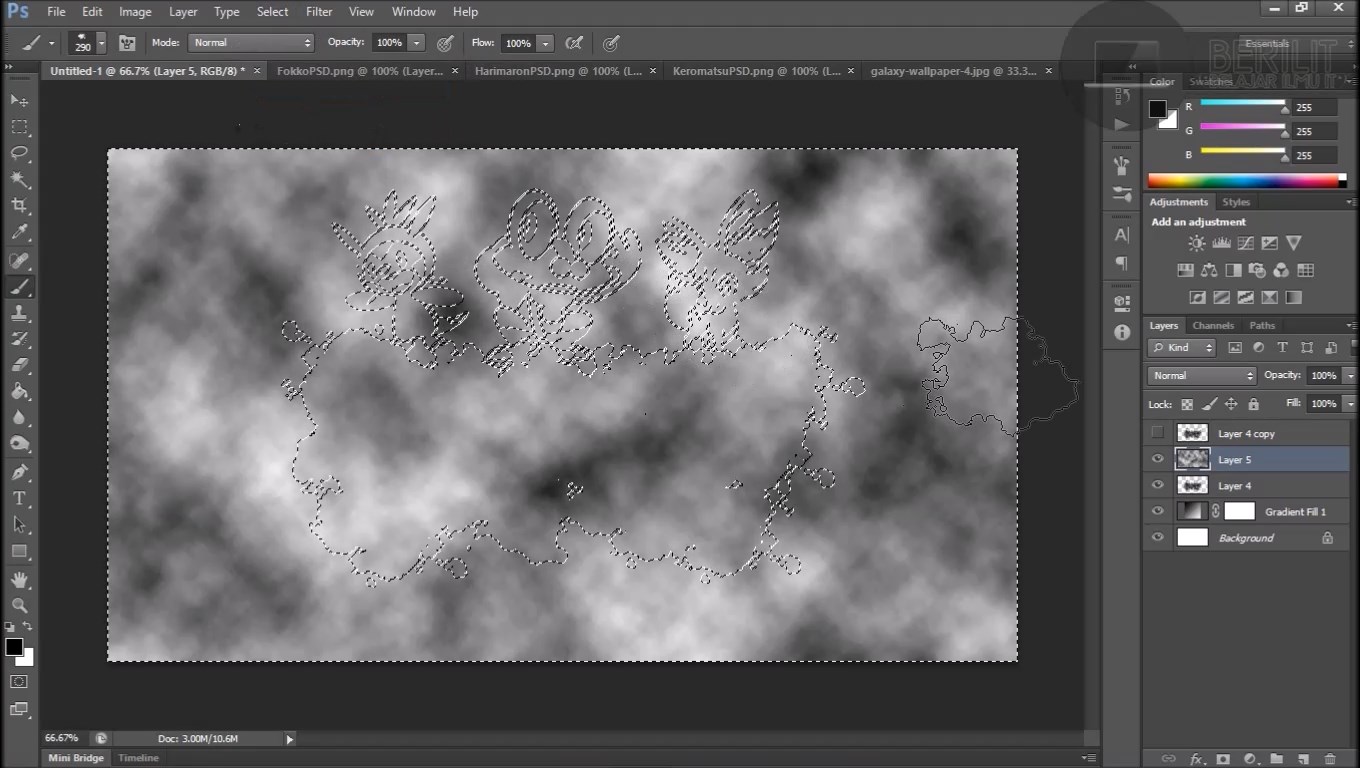Click the foreground color swatch in toolbar
This screenshot has height=768, width=1360.
tap(14, 647)
